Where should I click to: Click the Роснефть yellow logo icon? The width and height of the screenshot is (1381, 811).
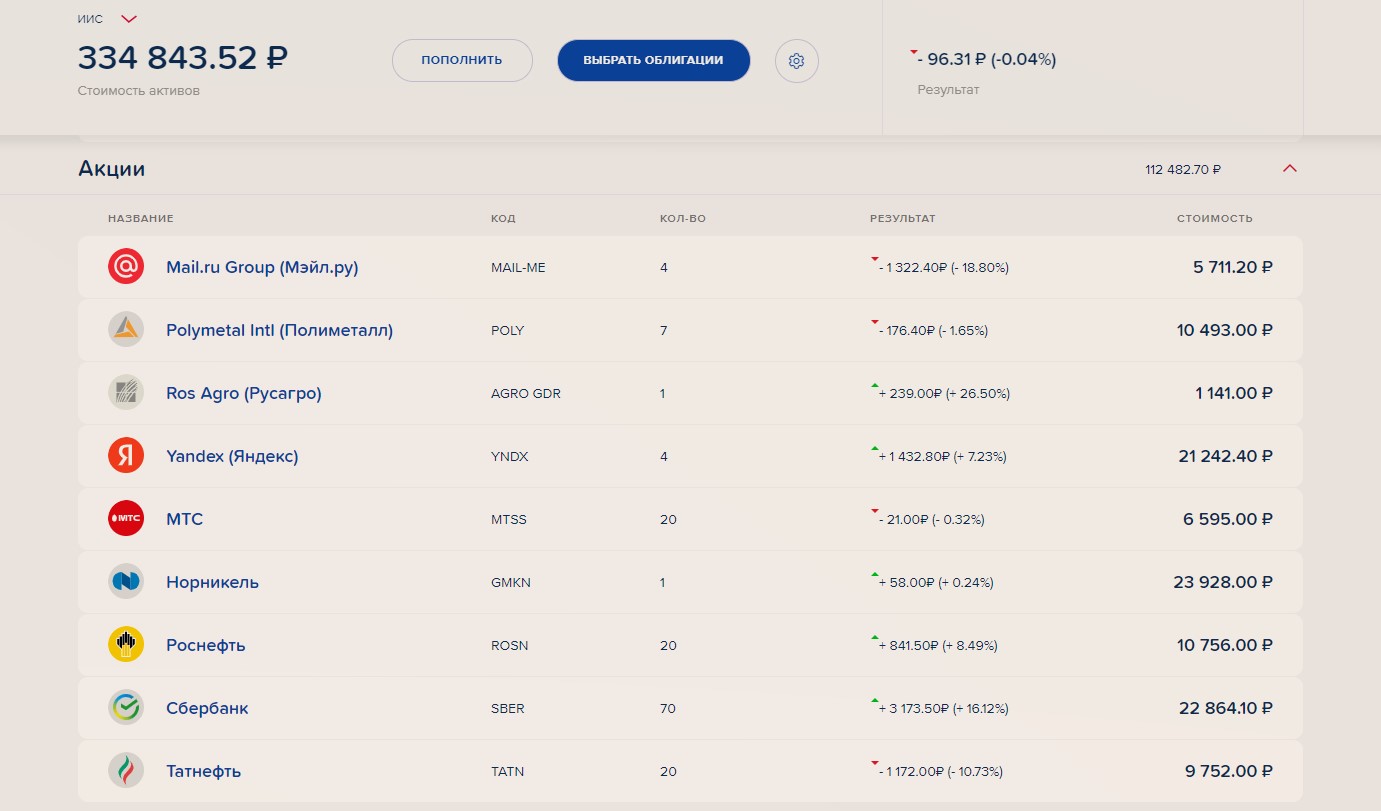[126, 645]
